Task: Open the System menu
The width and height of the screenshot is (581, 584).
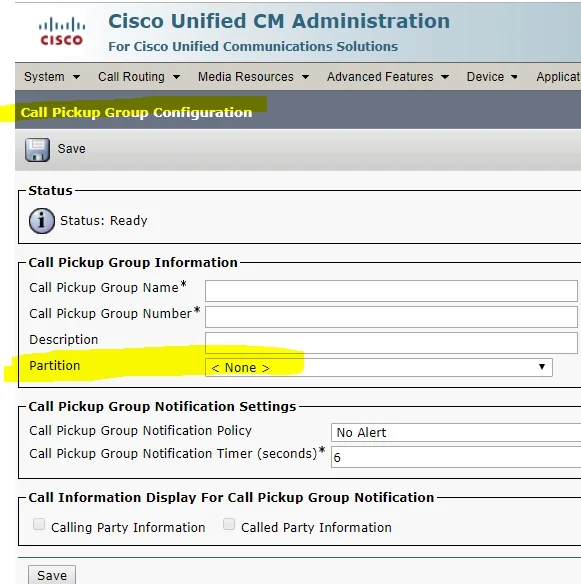Action: [52, 77]
